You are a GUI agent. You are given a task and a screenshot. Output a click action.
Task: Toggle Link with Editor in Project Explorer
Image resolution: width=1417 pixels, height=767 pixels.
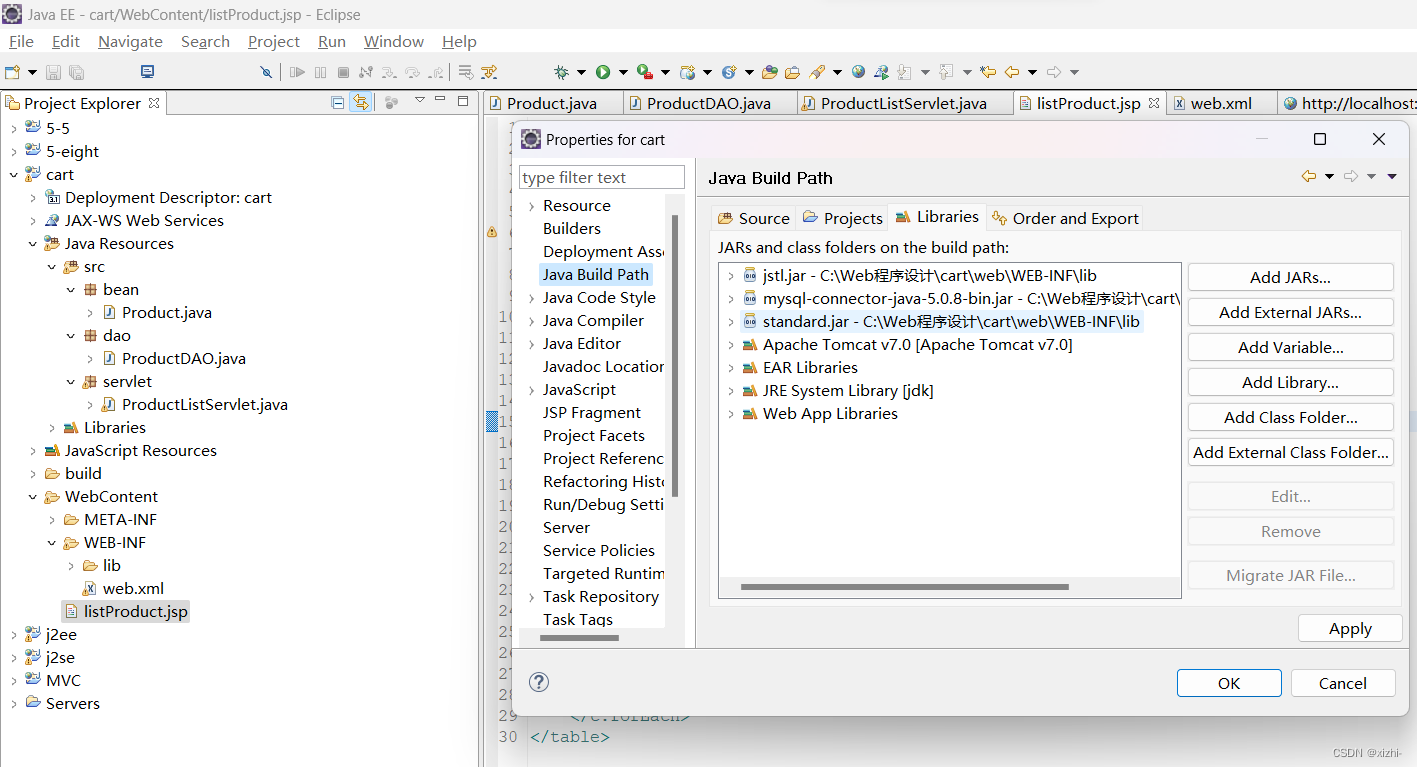pos(360,102)
